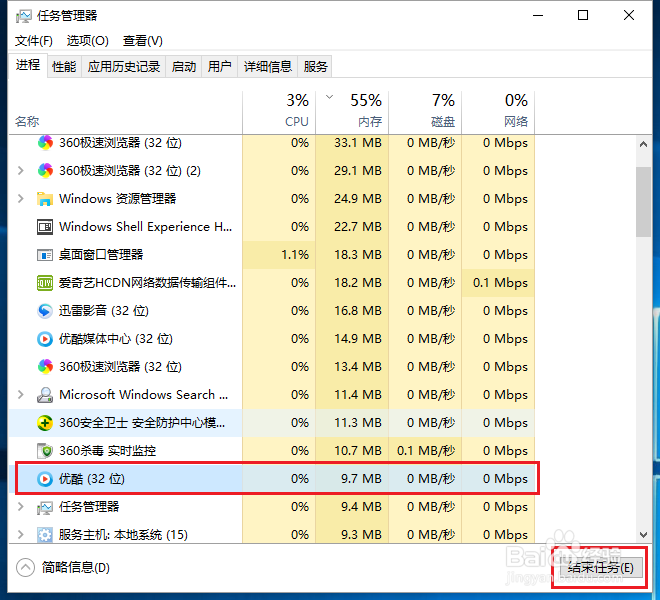
Task: Click the 360安全卫士 green plus icon
Action: 45,423
